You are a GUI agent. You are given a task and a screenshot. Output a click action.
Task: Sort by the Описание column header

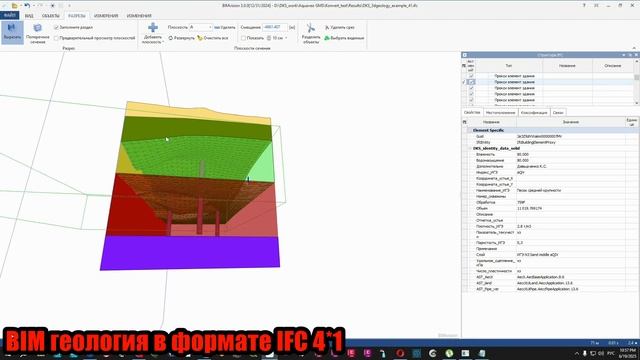tap(613, 65)
